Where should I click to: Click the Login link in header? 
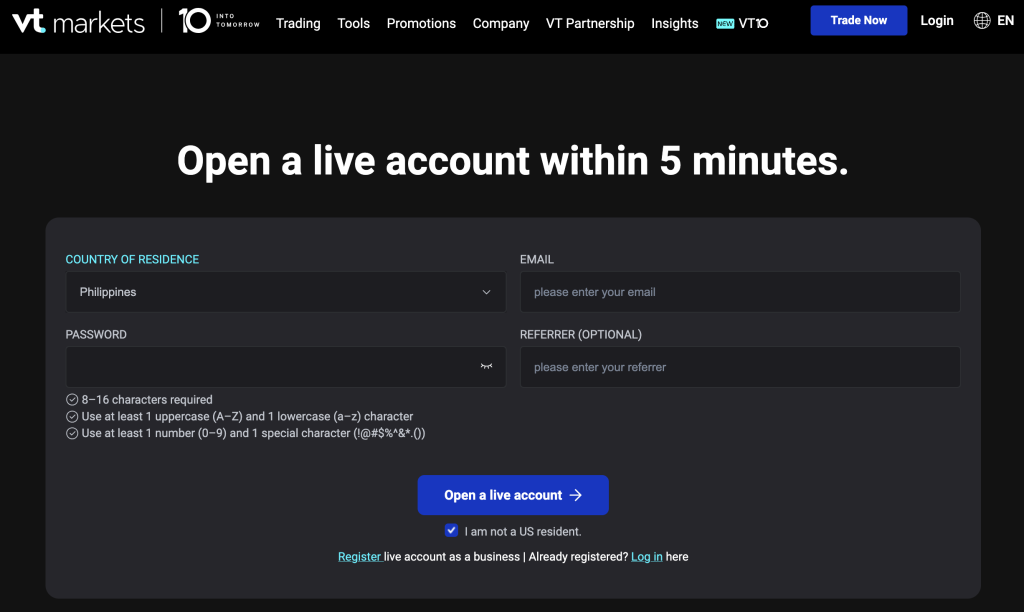click(937, 21)
